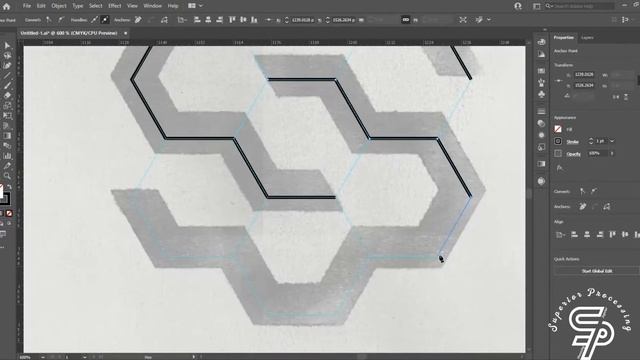Click Start Global Edit button
Image resolution: width=640 pixels, height=360 pixels.
pos(596,271)
